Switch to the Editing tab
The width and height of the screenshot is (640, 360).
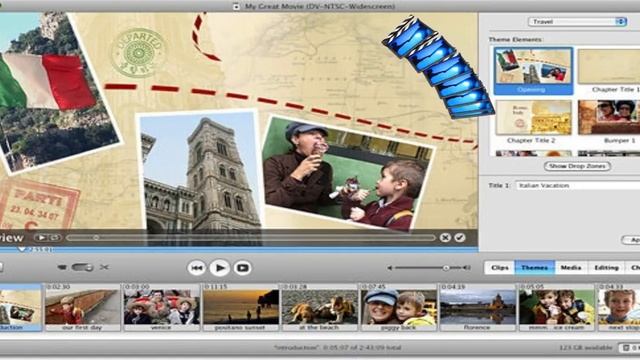click(606, 268)
